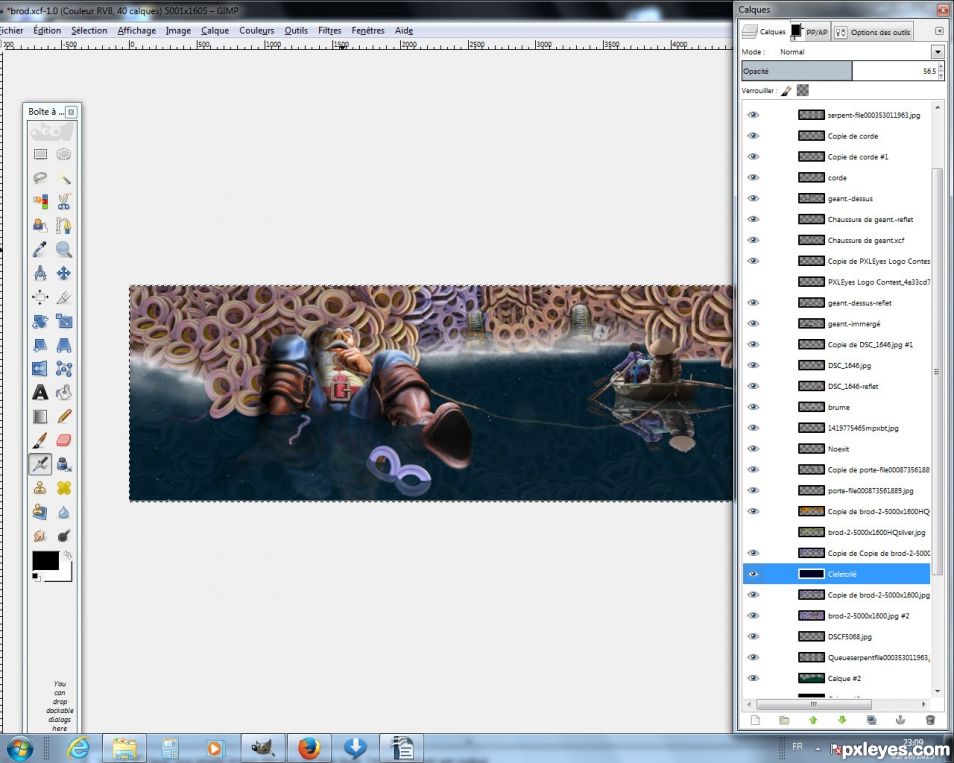This screenshot has width=954, height=763.
Task: Adjust the Opacité slider
Action: (838, 71)
